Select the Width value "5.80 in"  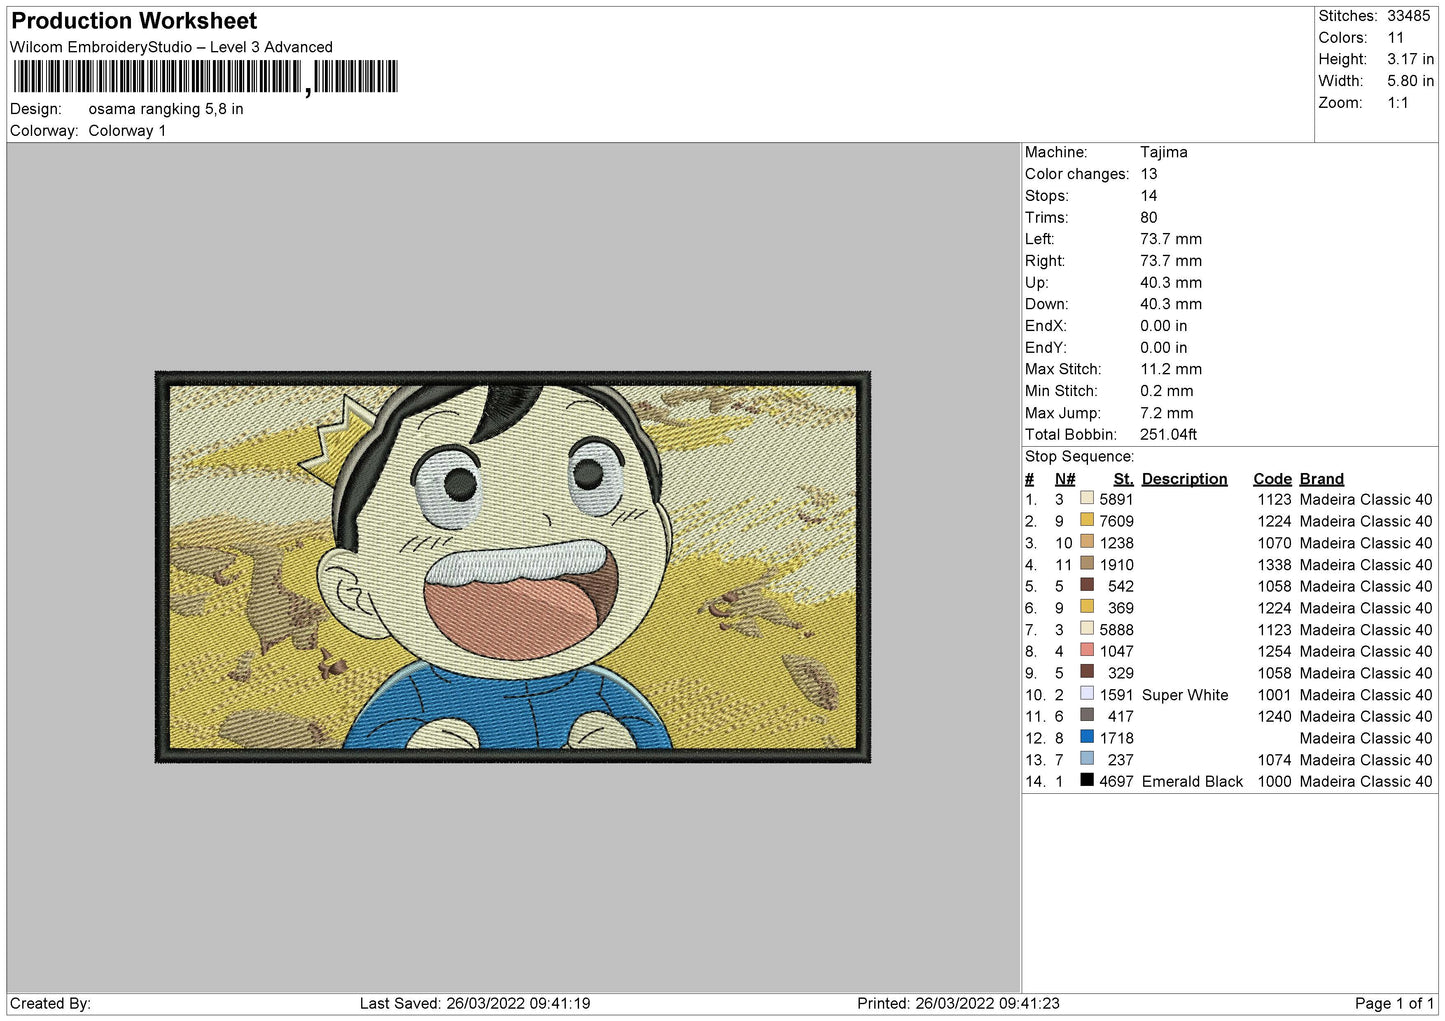tap(1410, 81)
